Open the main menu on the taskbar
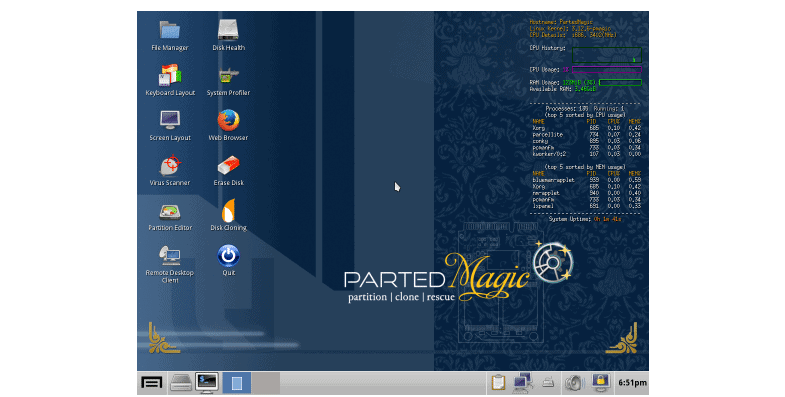The height and width of the screenshot is (397, 785). point(152,383)
